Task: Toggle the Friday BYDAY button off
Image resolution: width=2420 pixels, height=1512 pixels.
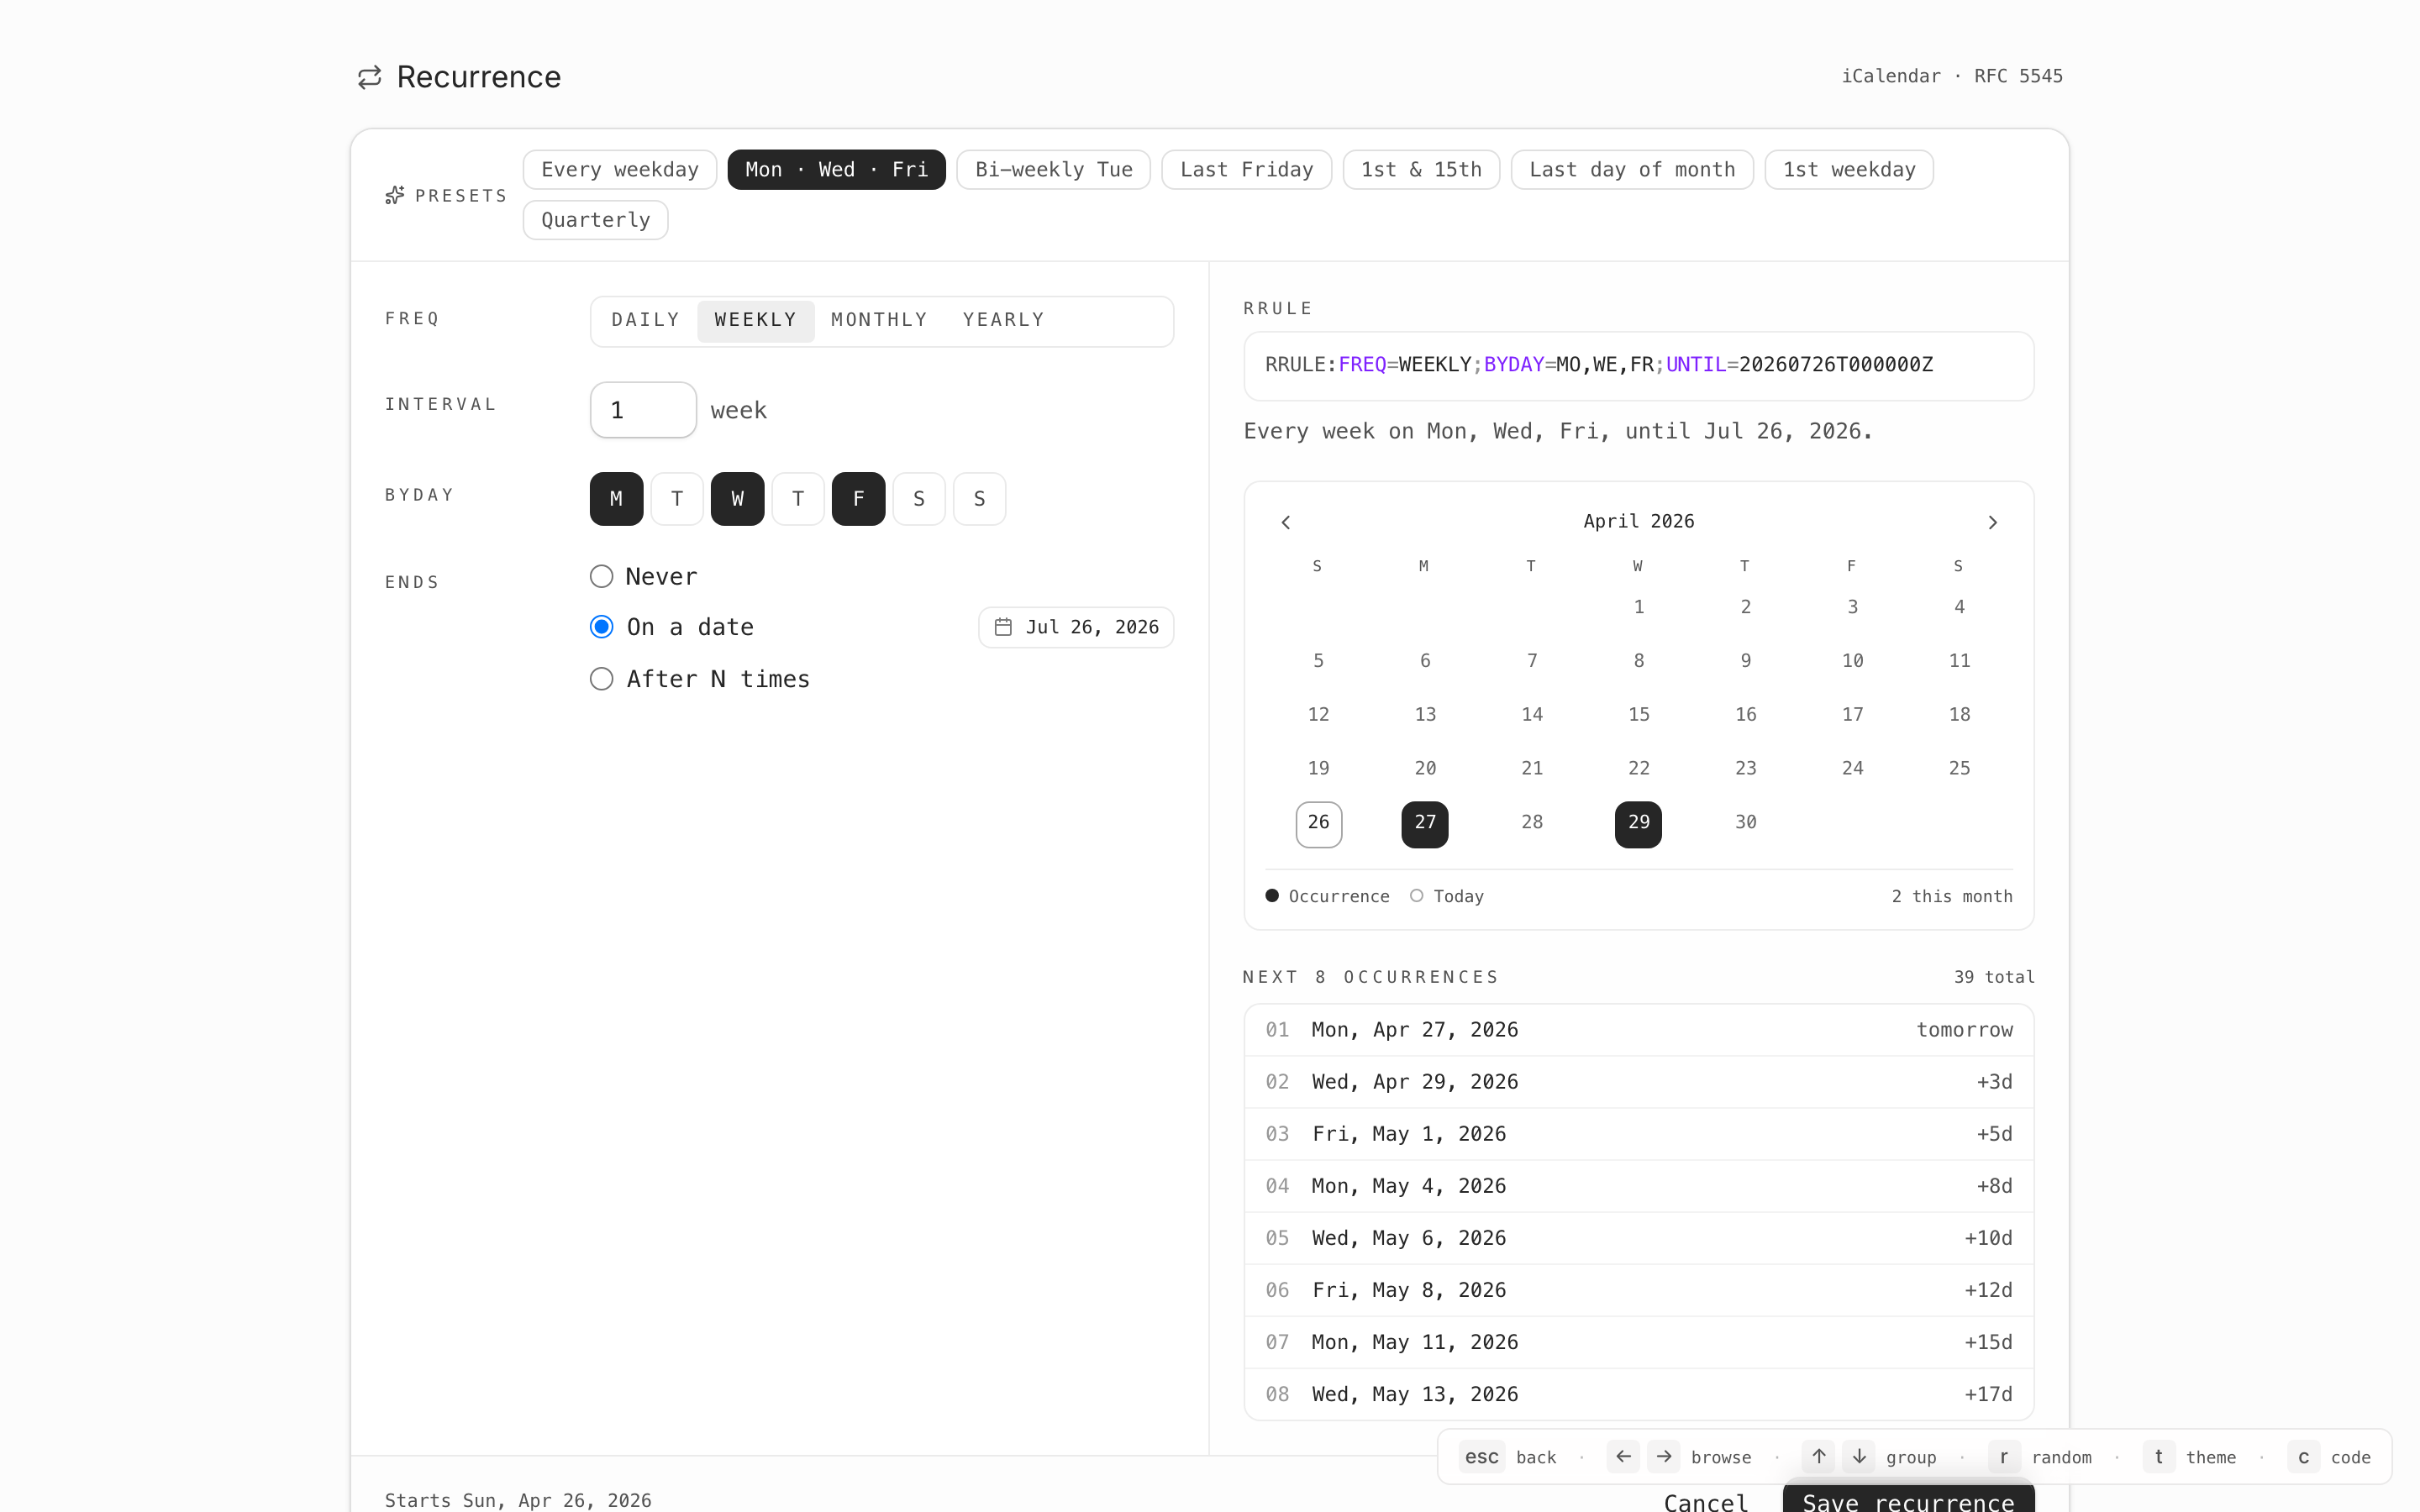Action: coord(858,499)
